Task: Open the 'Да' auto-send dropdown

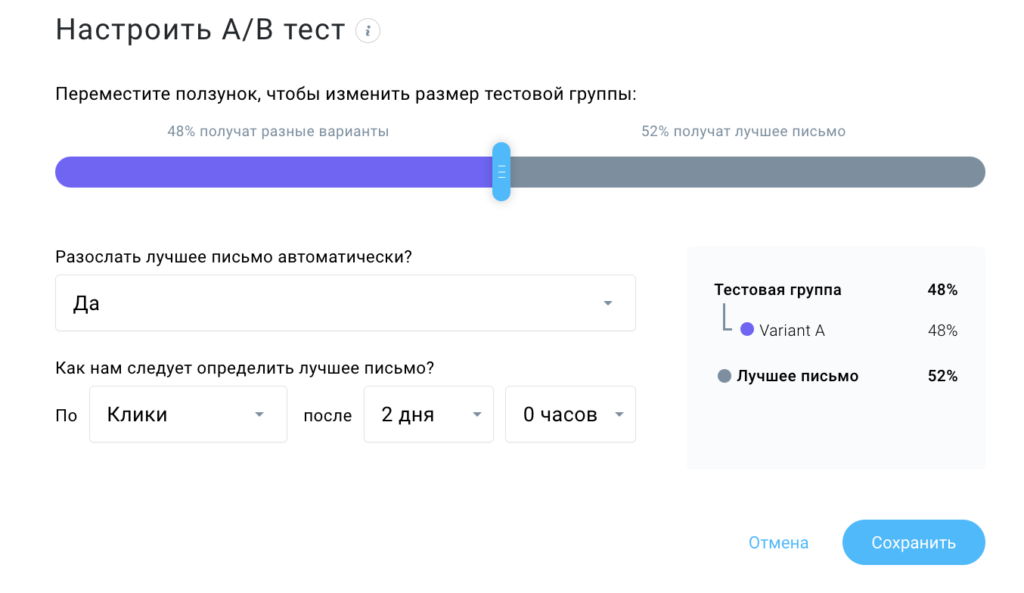Action: pyautogui.click(x=345, y=303)
